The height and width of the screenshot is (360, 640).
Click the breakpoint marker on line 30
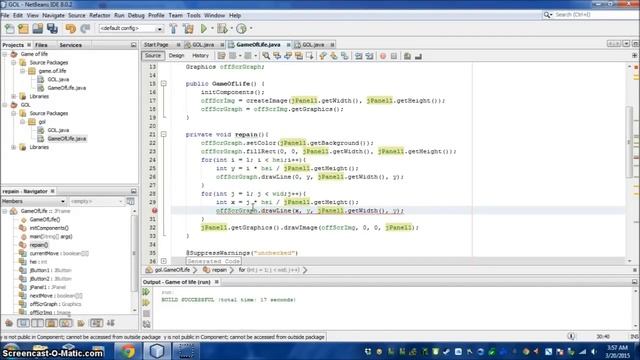click(154, 211)
